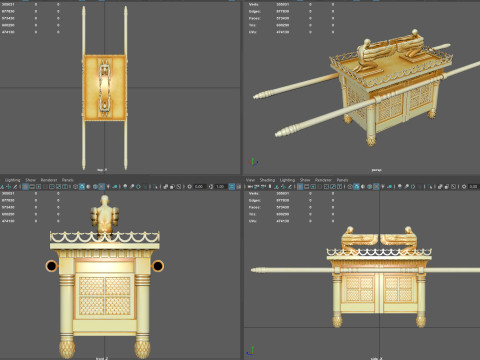Toggle motion blur in side view toolbar
The height and width of the screenshot is (360, 480).
(x=407, y=187)
